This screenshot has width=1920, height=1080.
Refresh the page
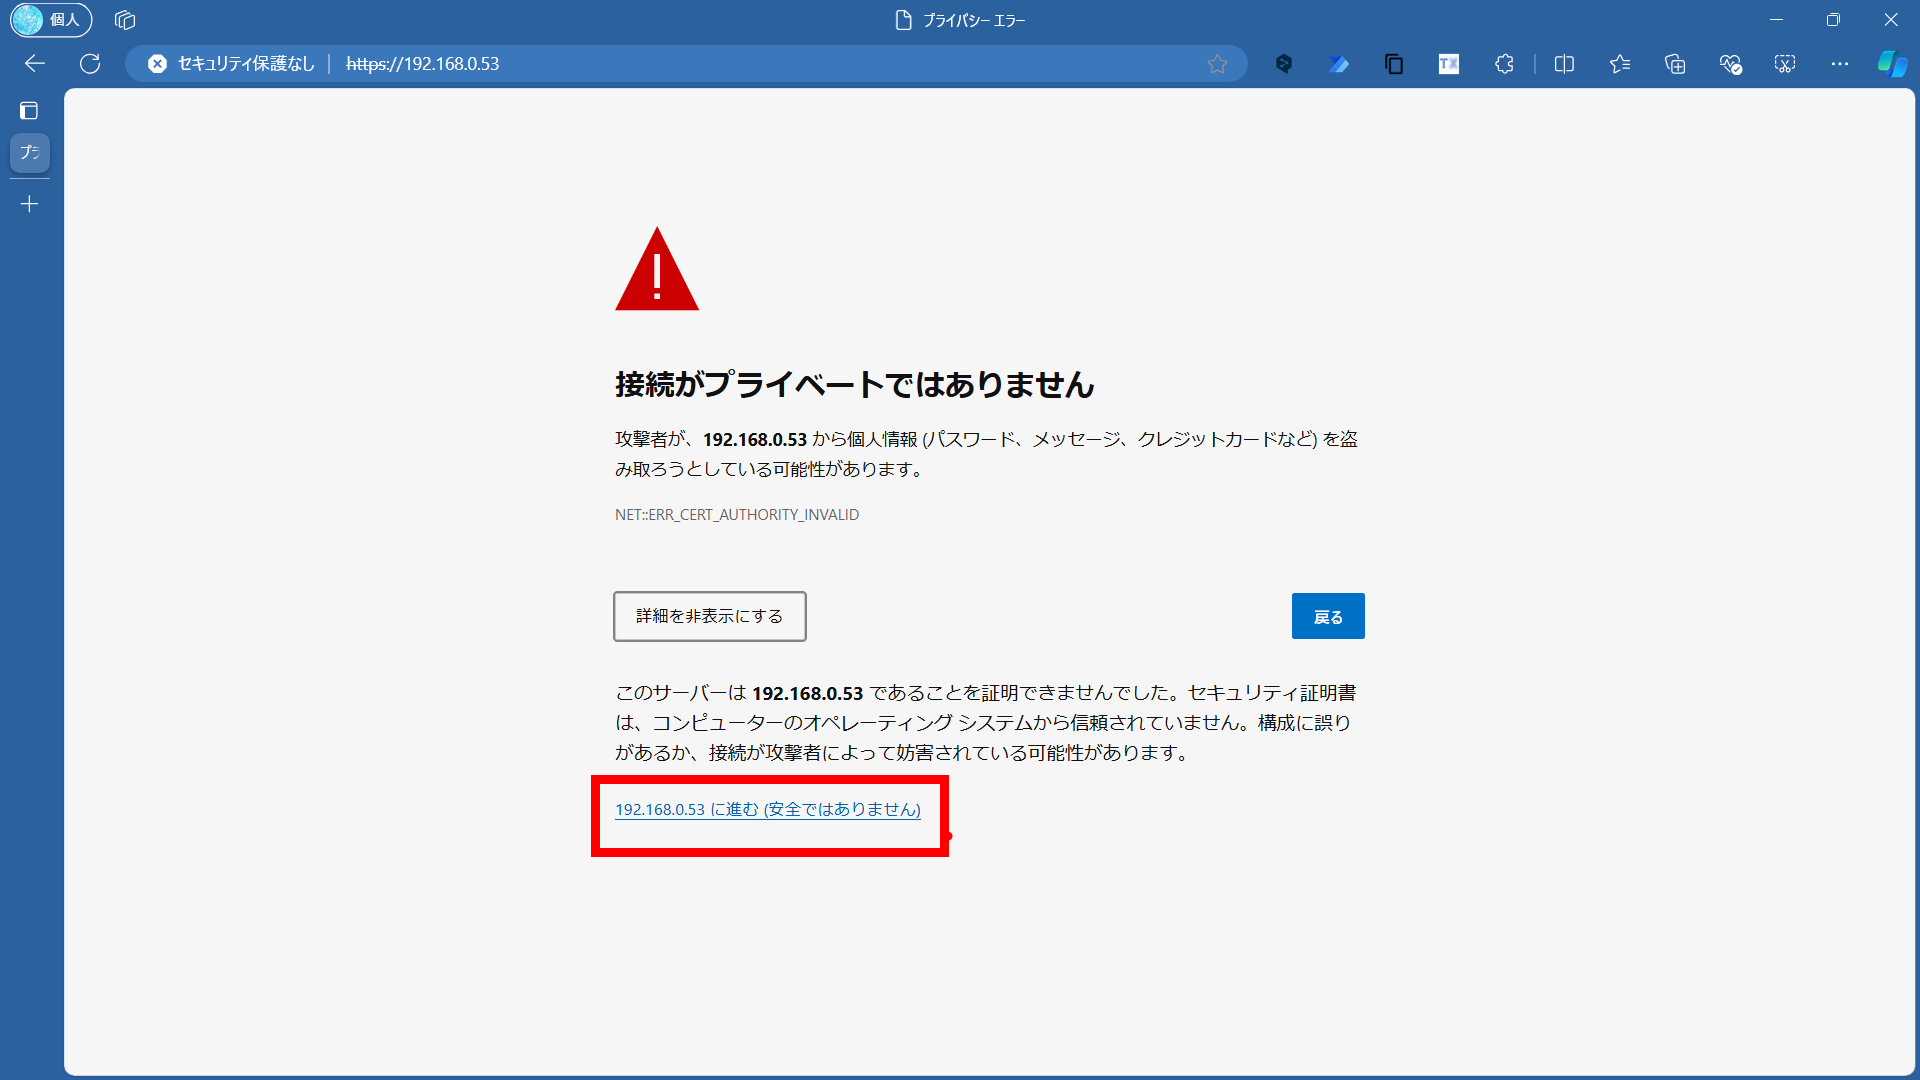pos(90,64)
